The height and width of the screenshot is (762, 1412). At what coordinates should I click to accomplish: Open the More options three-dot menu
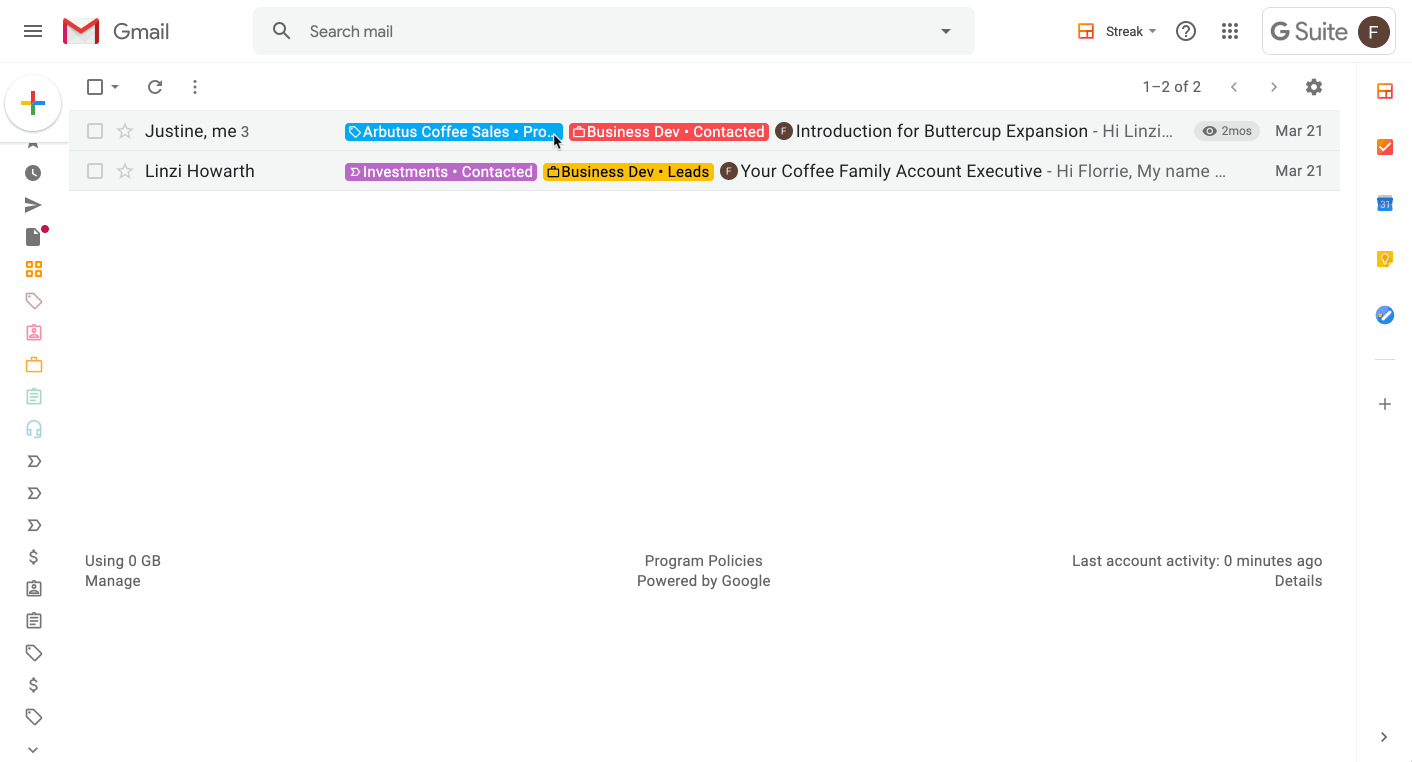click(195, 87)
